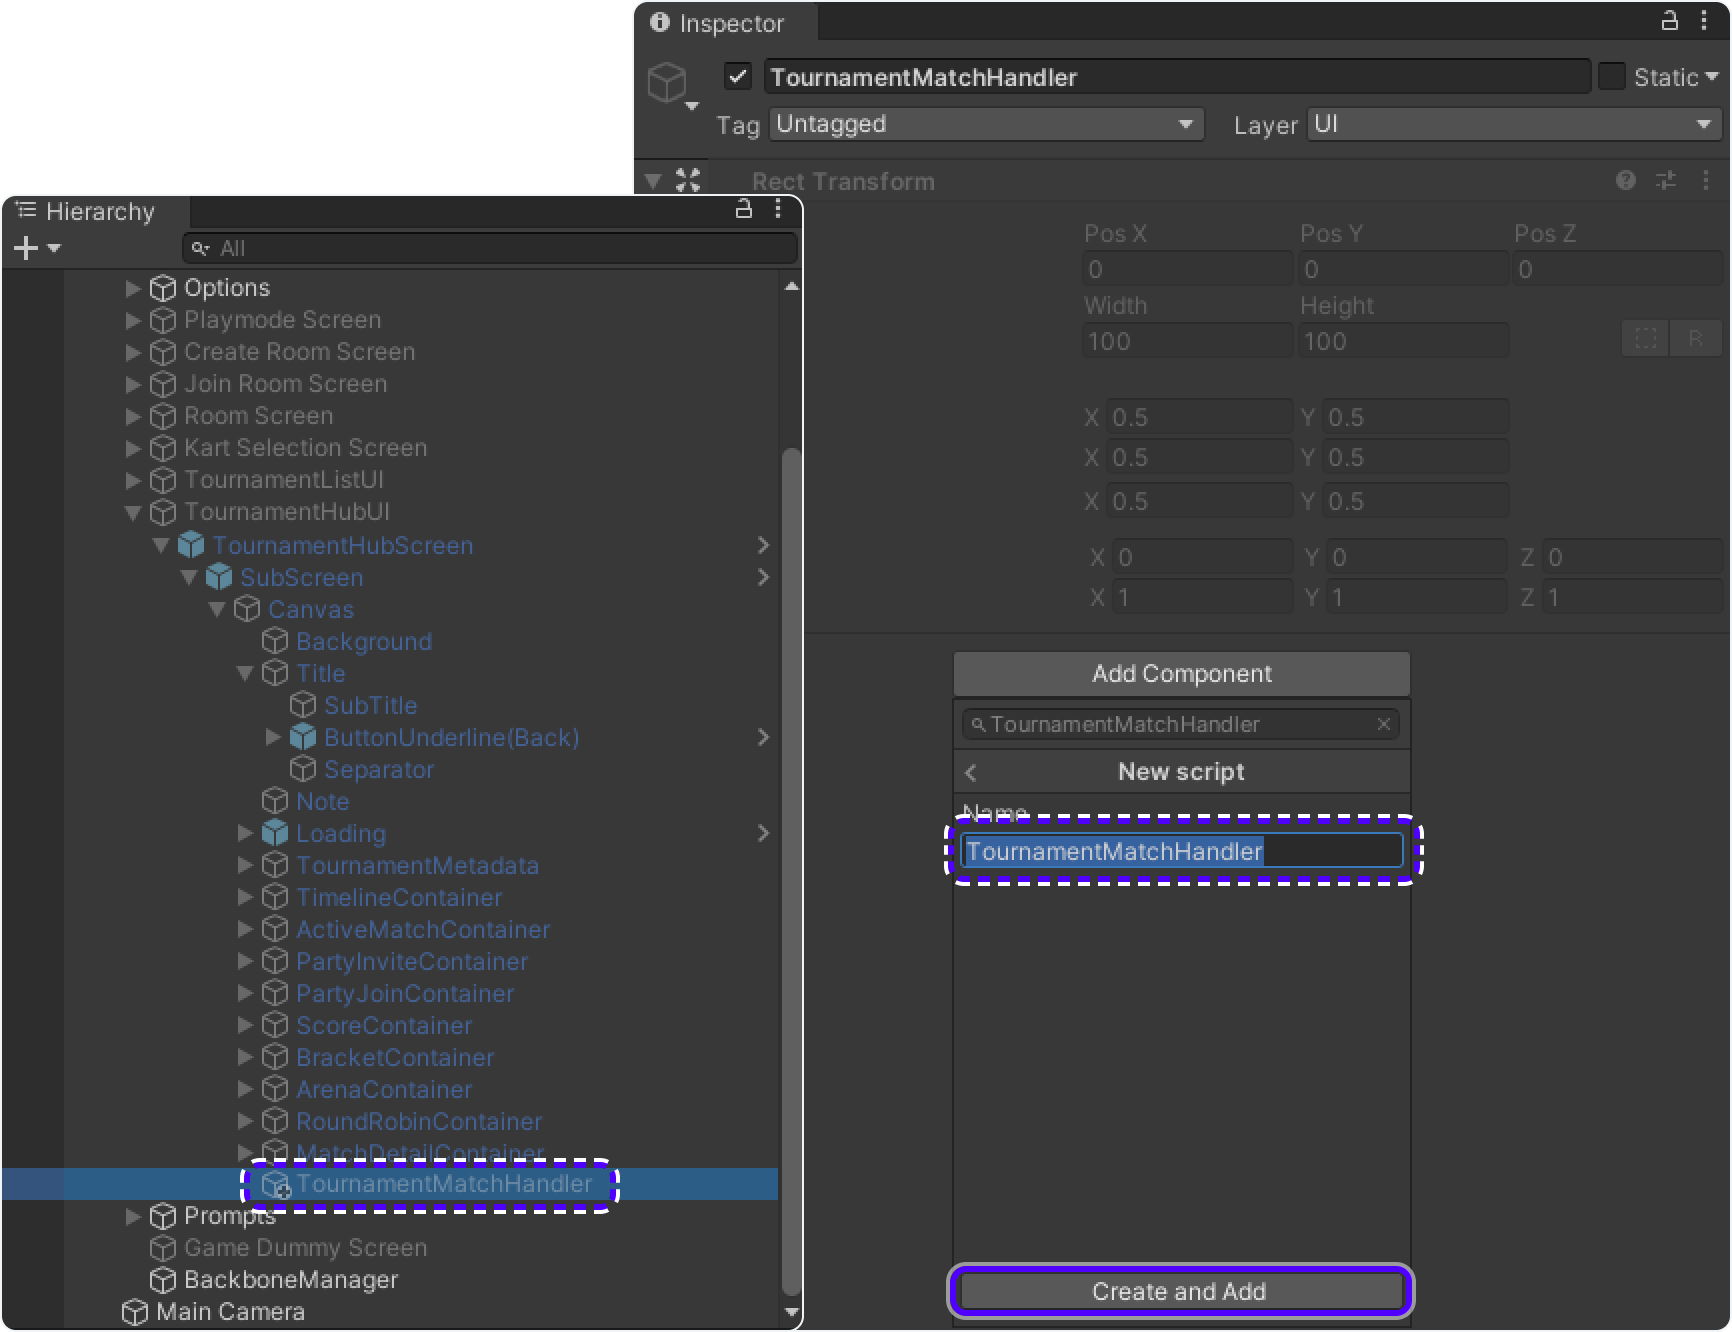Expand the BracketContainer hierarchy item
1732x1332 pixels.
coord(245,1057)
